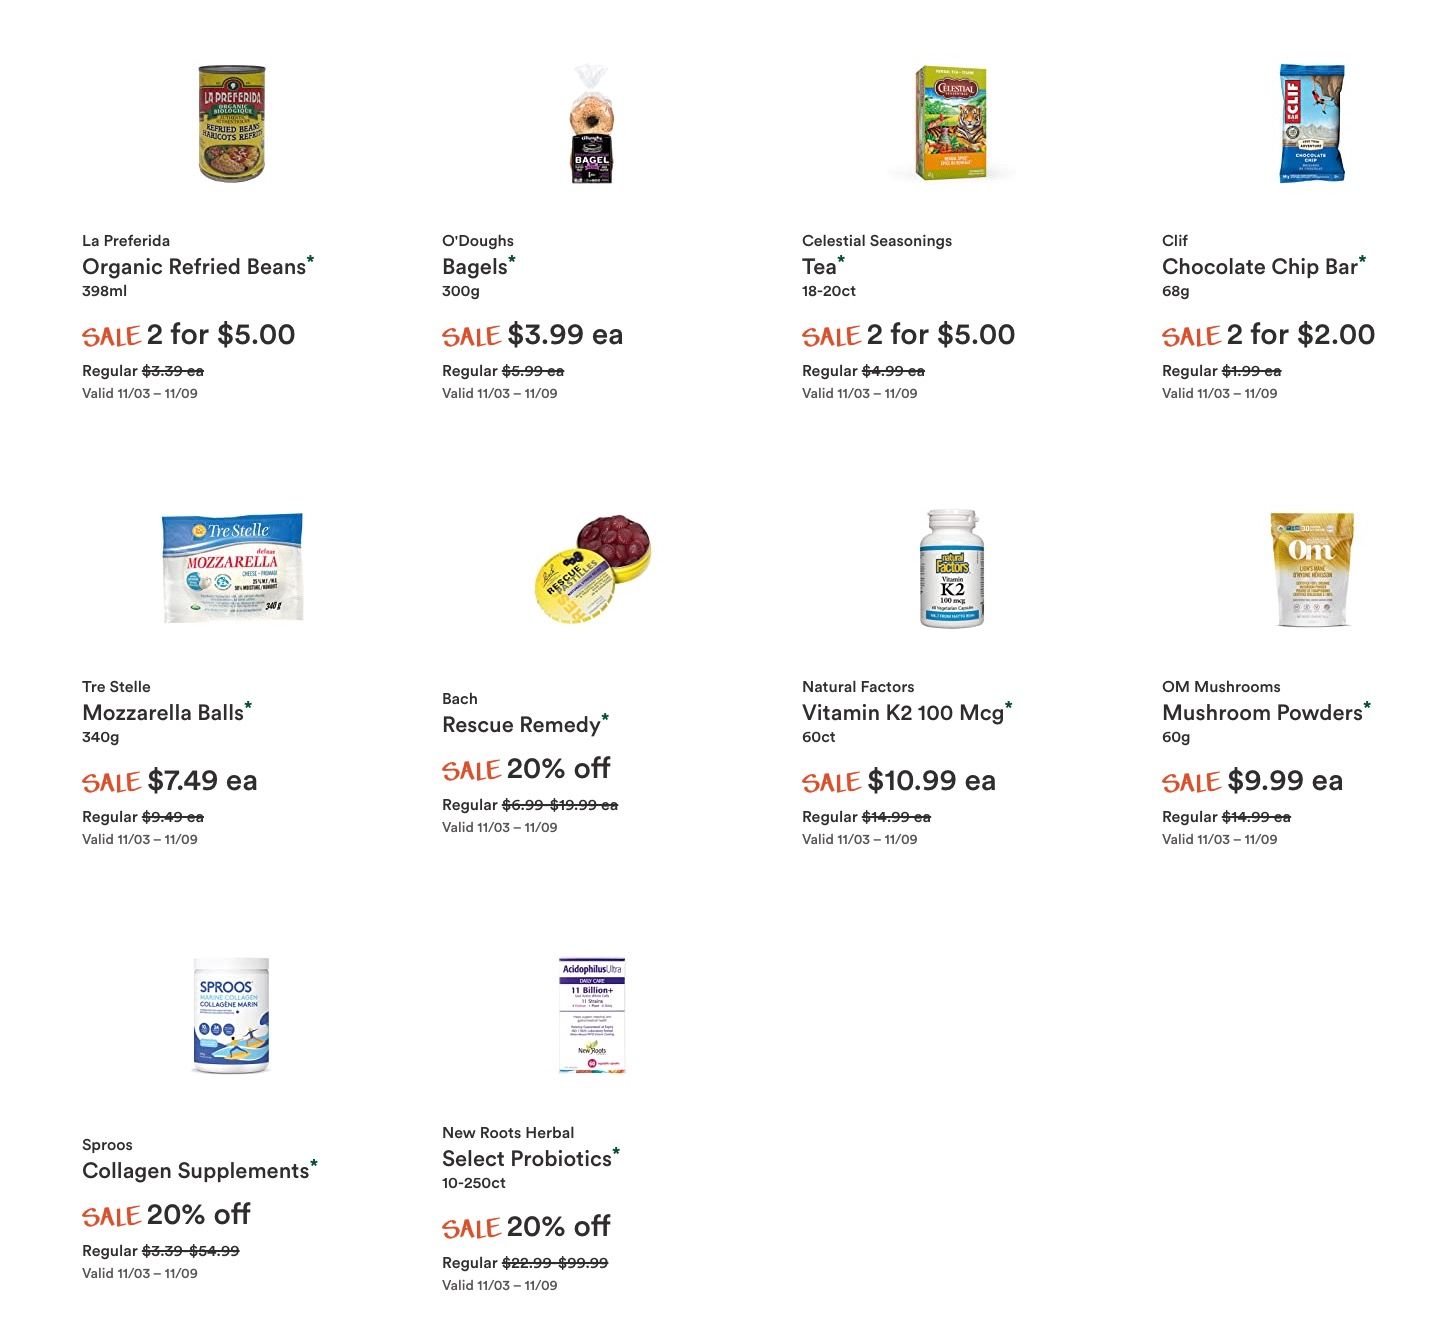Click the Mushroom Powders product title
Image resolution: width=1434 pixels, height=1336 pixels.
(1263, 713)
